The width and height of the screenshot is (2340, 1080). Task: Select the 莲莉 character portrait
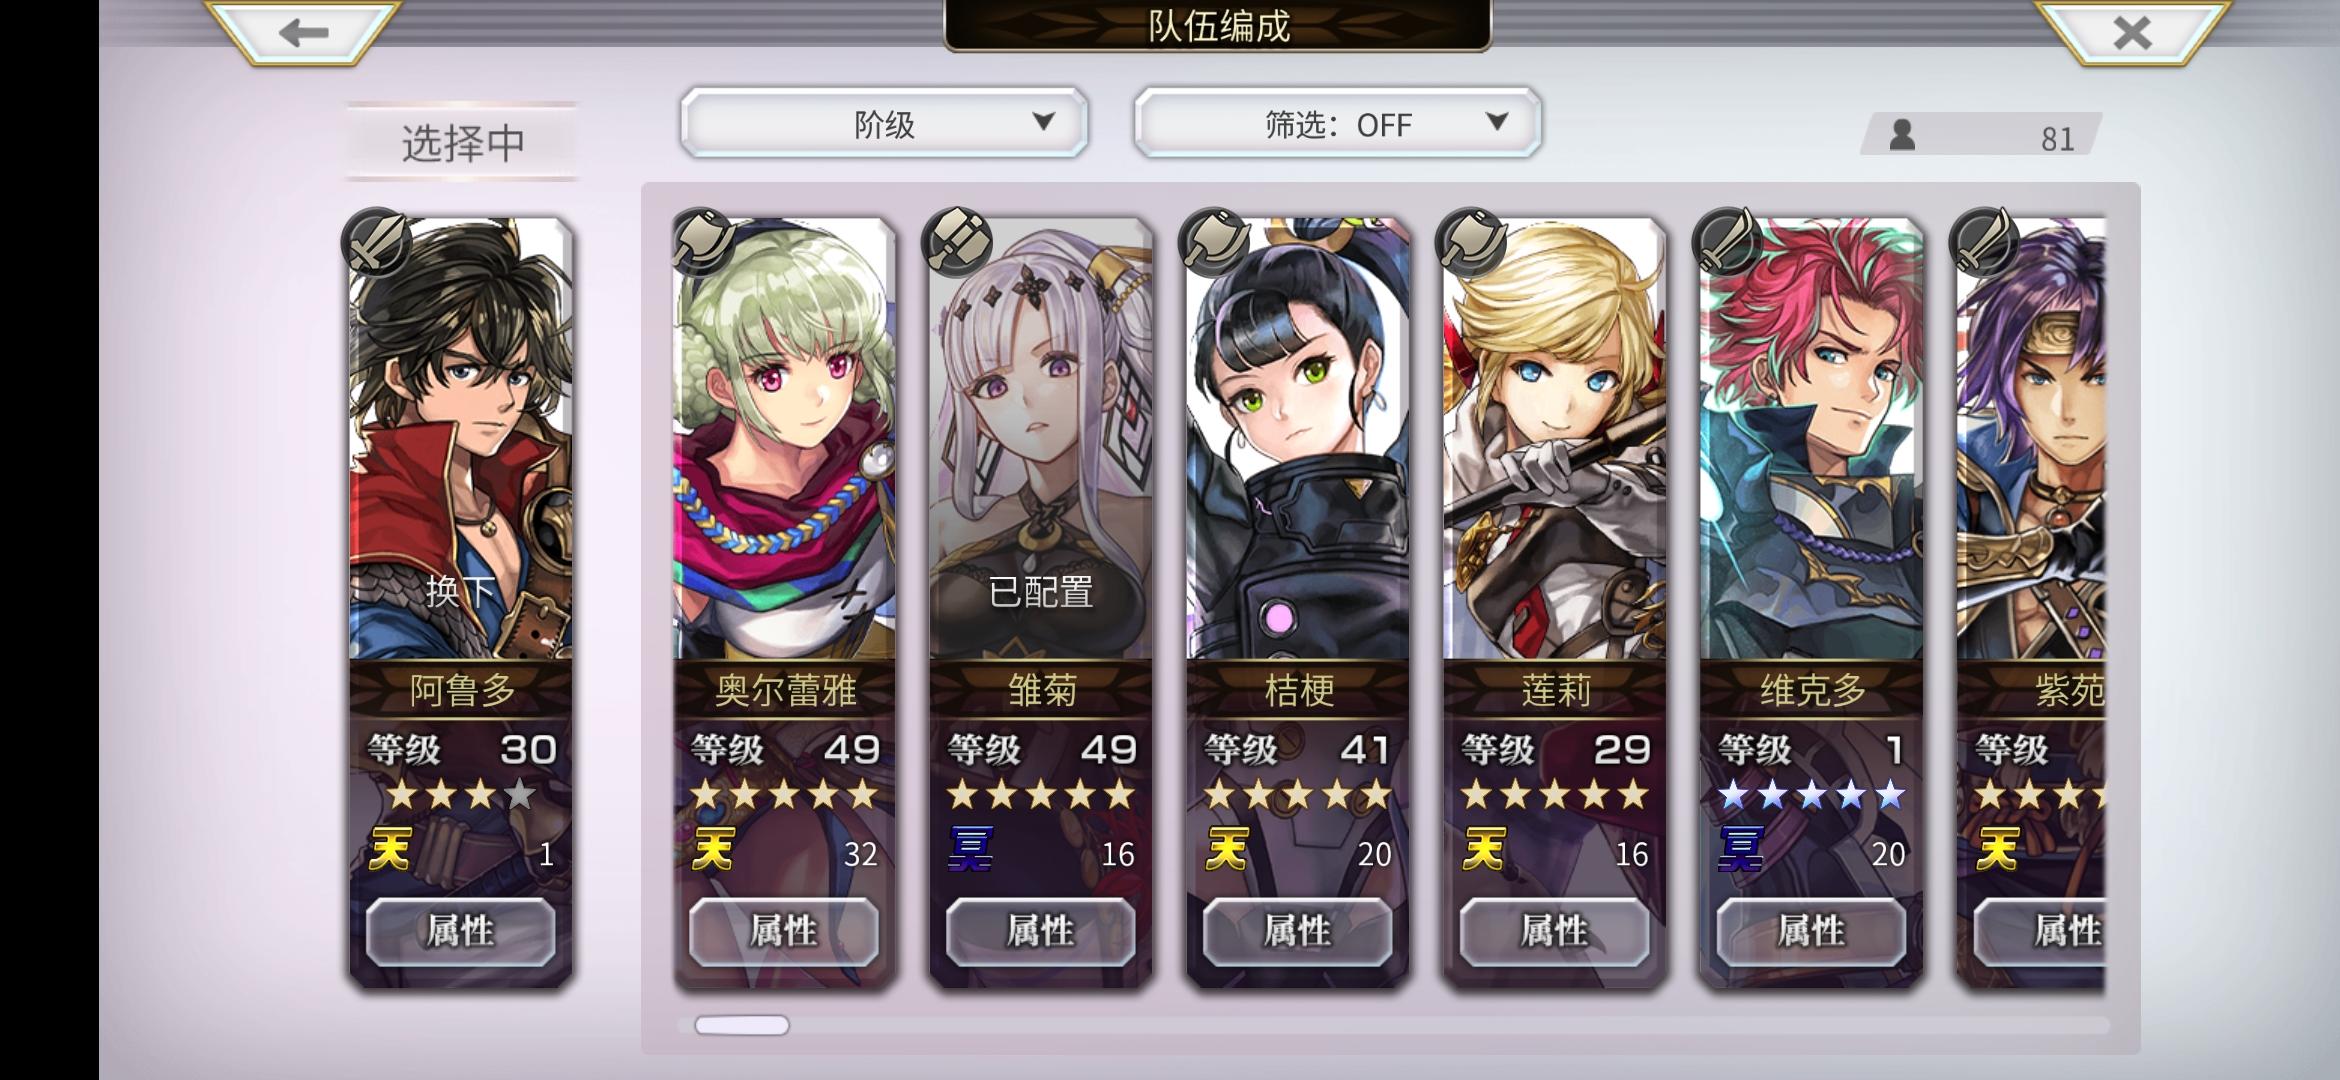pyautogui.click(x=1555, y=440)
